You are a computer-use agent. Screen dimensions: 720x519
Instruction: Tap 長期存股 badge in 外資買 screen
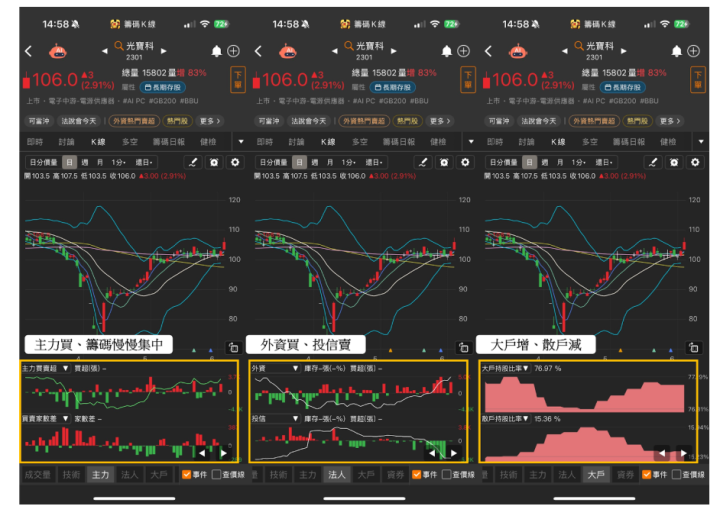393,87
